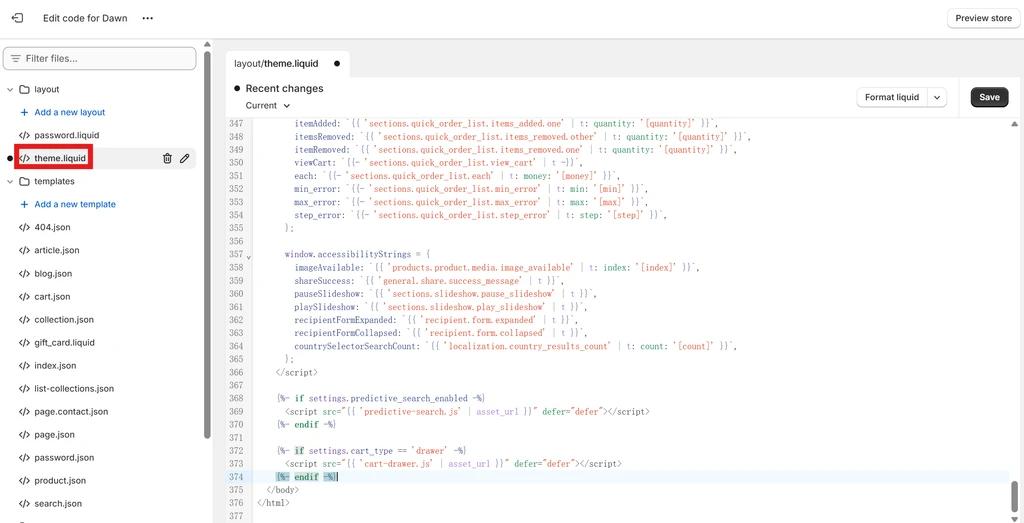Click the filter icon in the file search box
1024x523 pixels.
[16, 59]
